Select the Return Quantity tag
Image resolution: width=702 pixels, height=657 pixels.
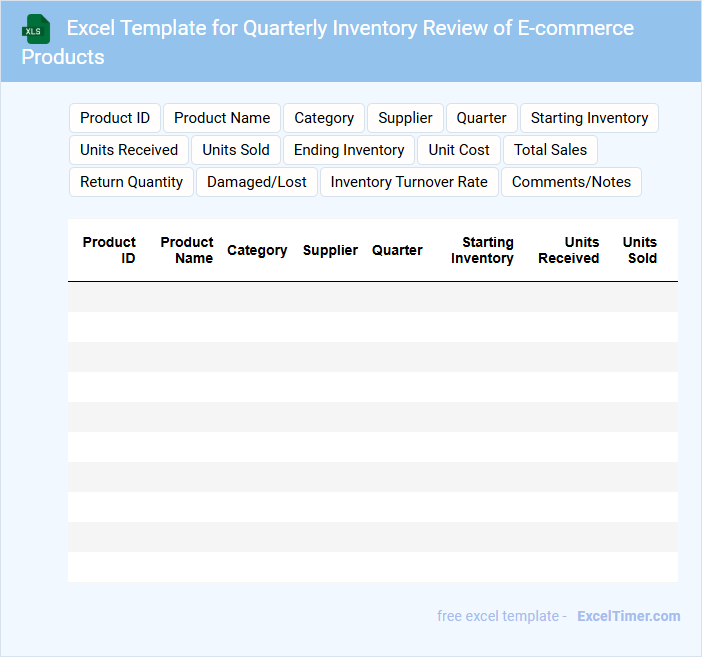[x=131, y=182]
